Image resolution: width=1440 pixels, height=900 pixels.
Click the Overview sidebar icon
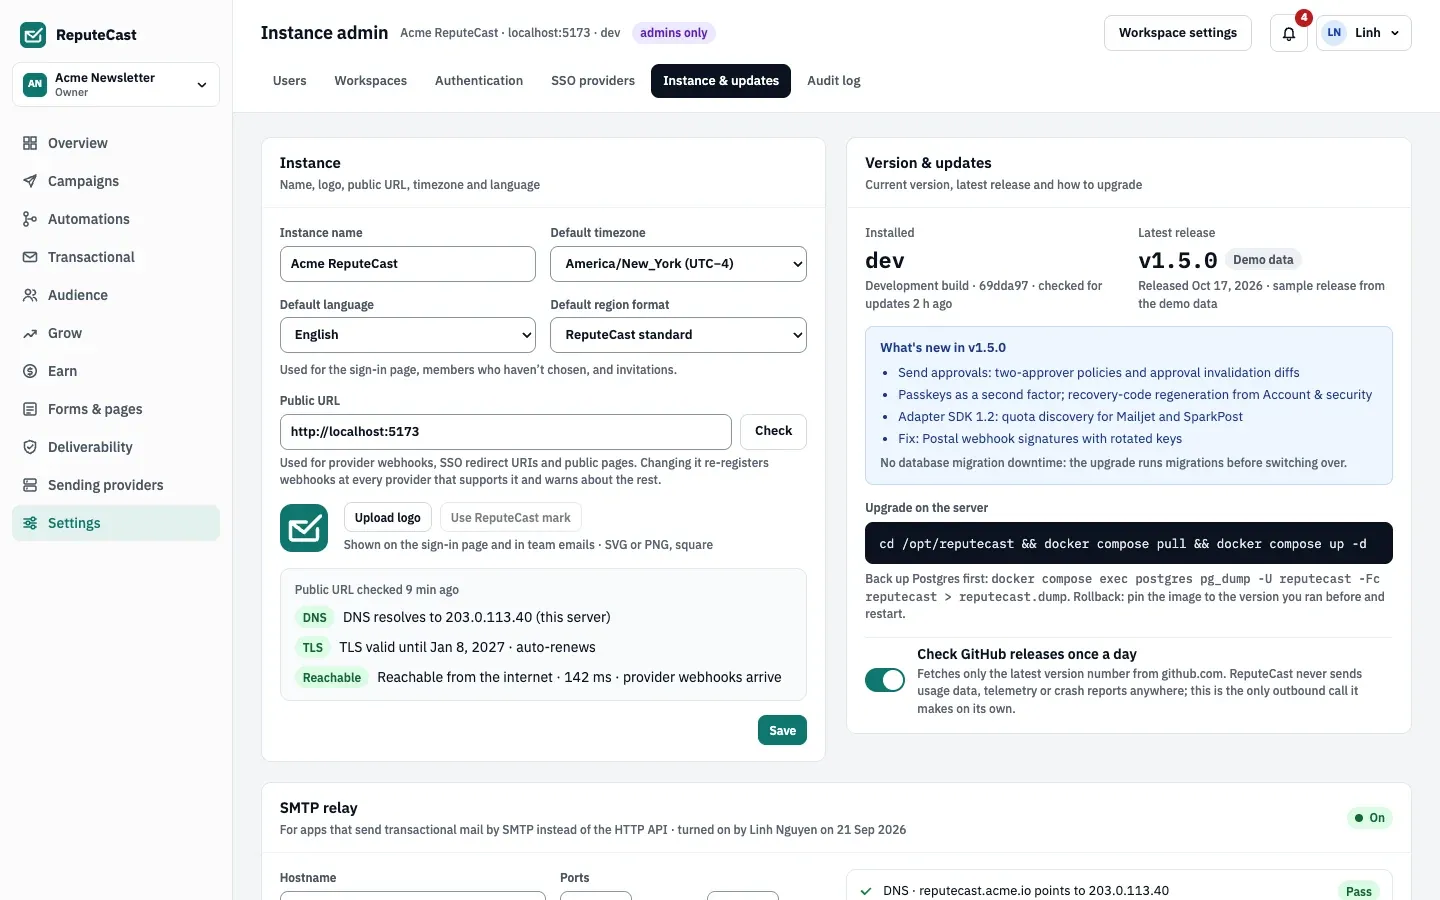30,143
